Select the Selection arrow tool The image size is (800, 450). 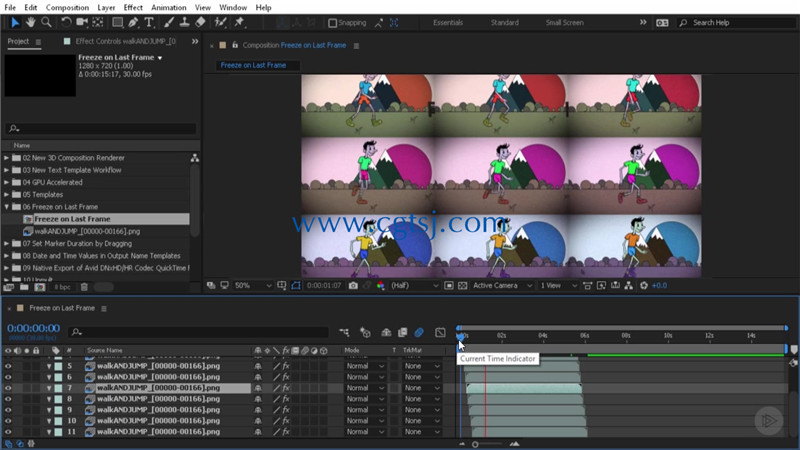tap(15, 22)
